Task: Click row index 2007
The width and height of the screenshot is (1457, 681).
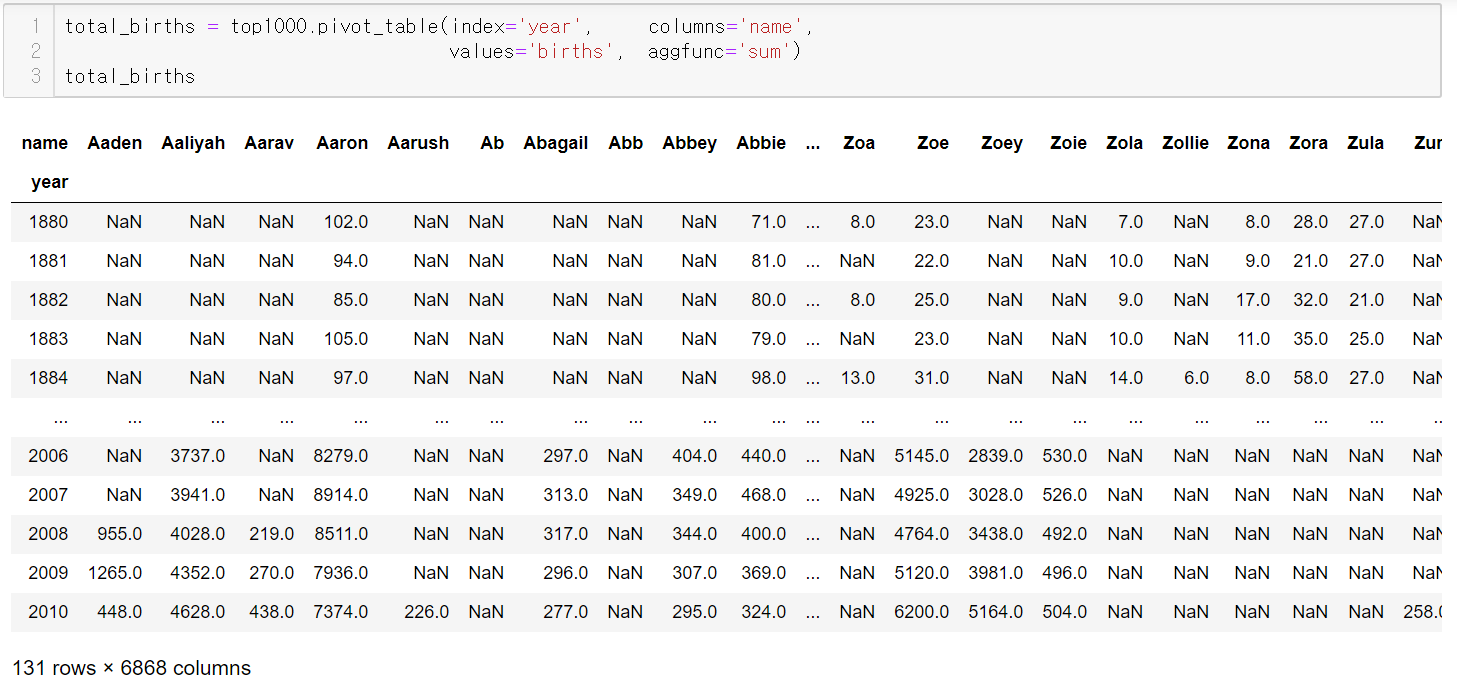Action: point(48,495)
